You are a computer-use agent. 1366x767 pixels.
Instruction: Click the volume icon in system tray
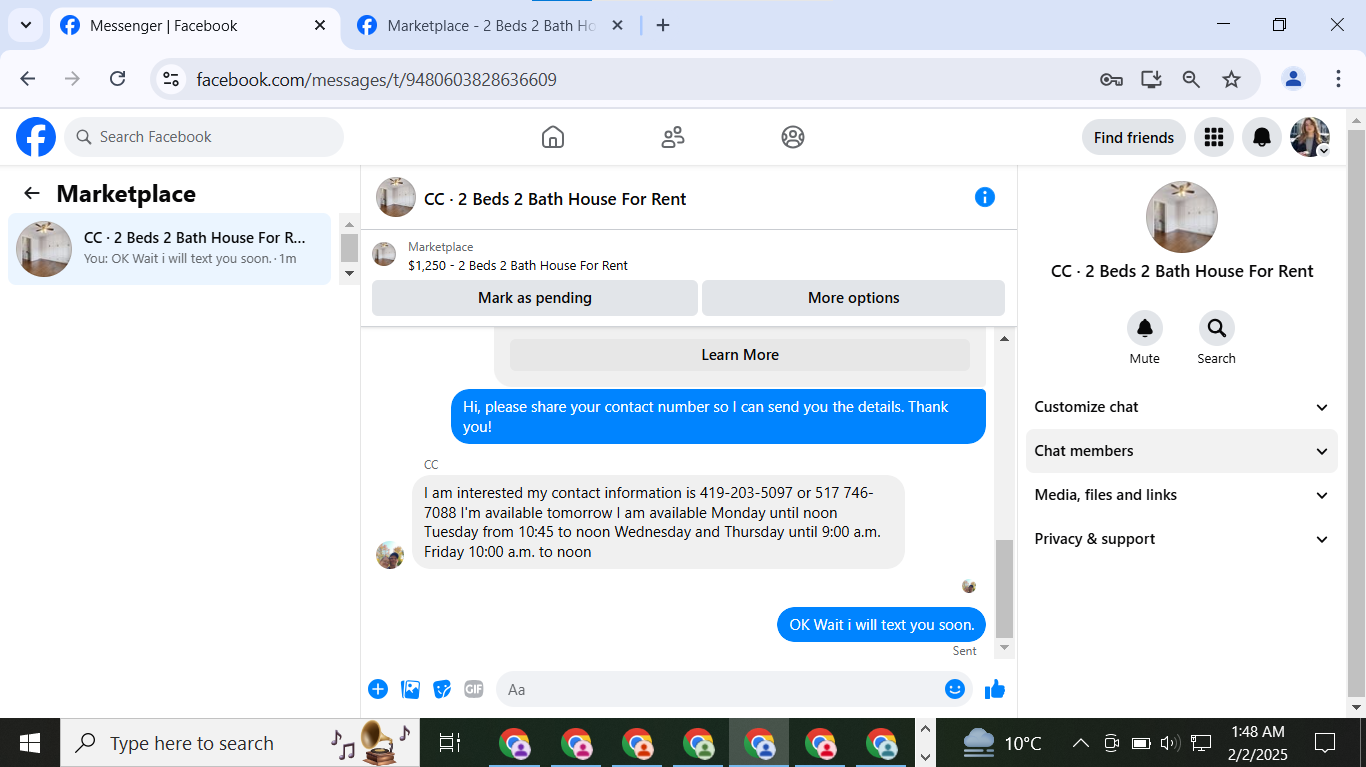tap(1170, 743)
